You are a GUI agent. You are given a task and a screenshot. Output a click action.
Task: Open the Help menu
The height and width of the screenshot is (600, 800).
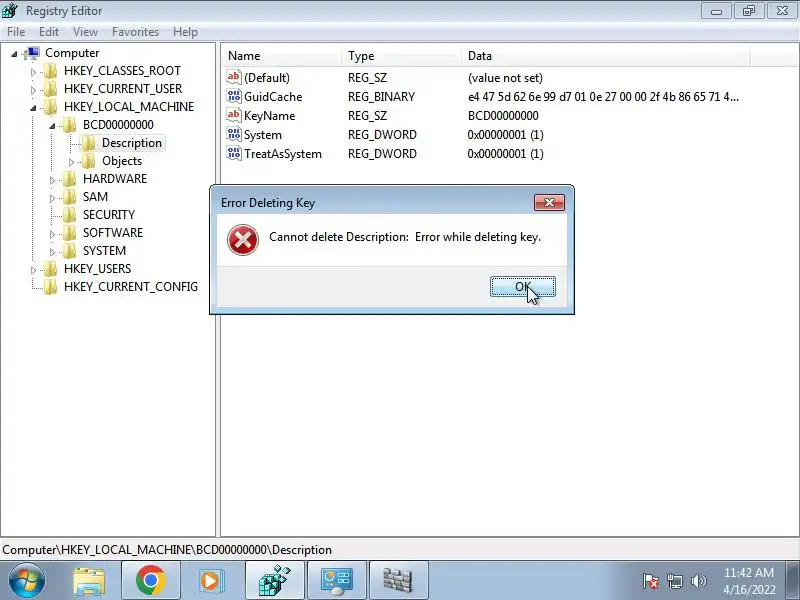click(185, 32)
